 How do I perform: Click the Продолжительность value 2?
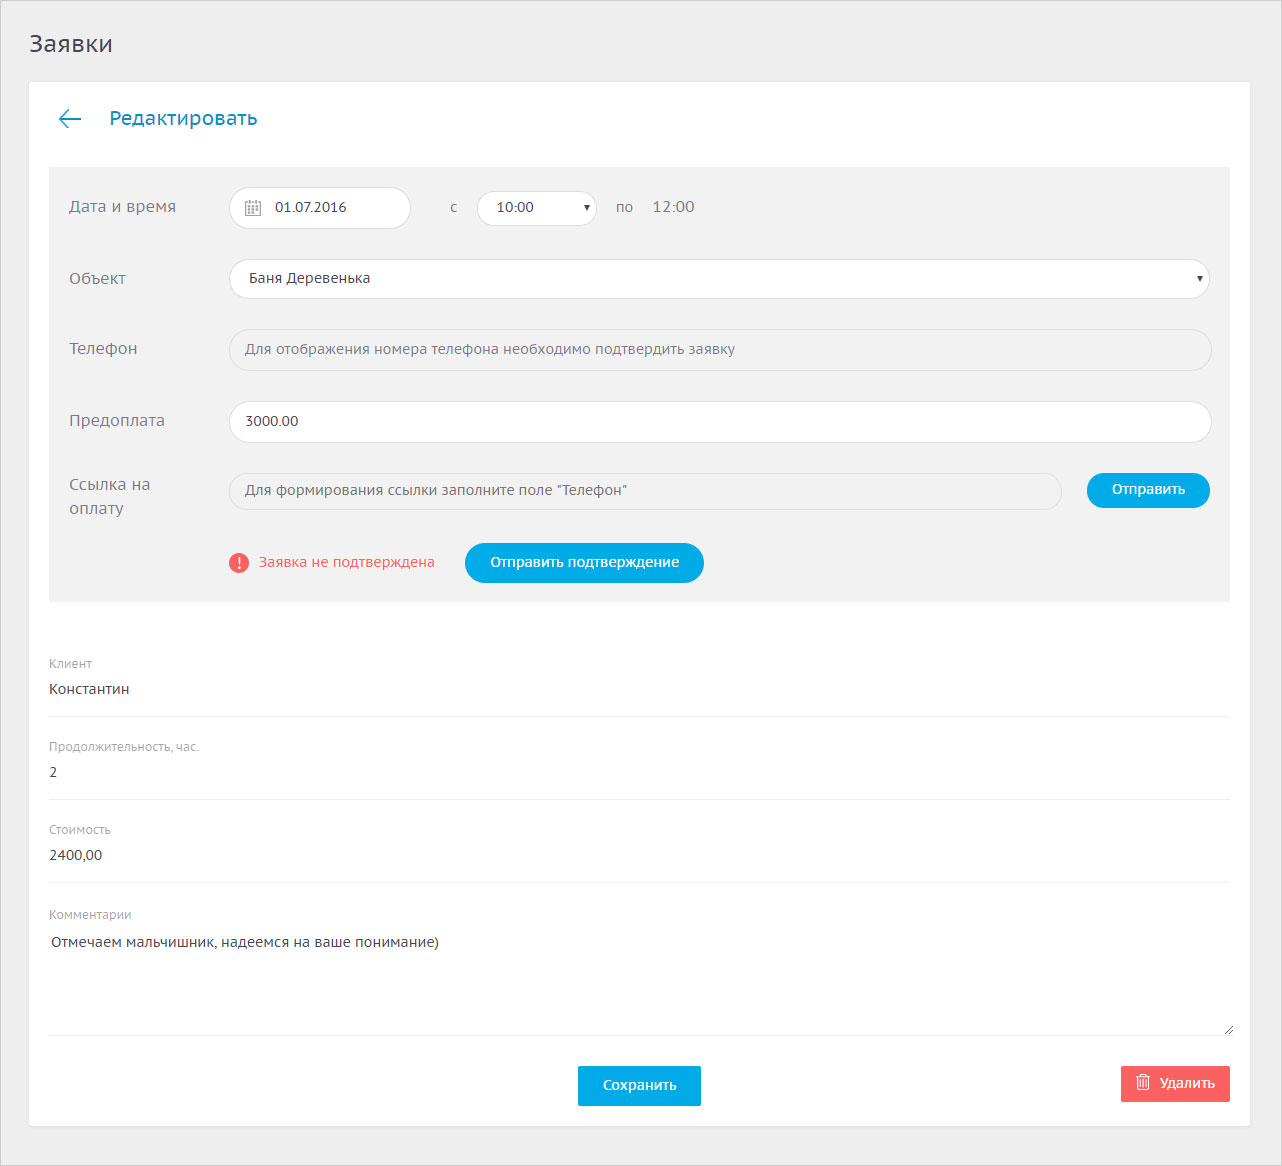(54, 772)
